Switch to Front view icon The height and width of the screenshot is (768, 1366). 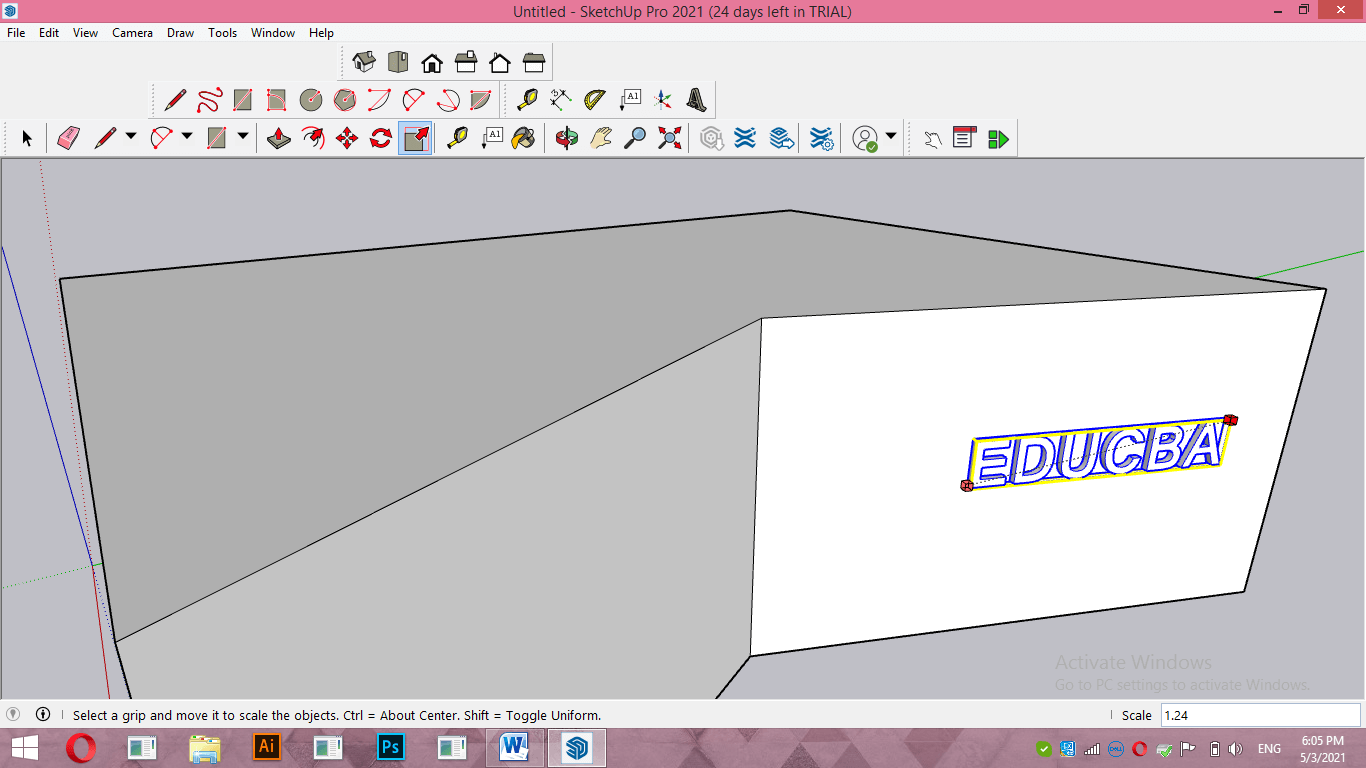[x=432, y=63]
